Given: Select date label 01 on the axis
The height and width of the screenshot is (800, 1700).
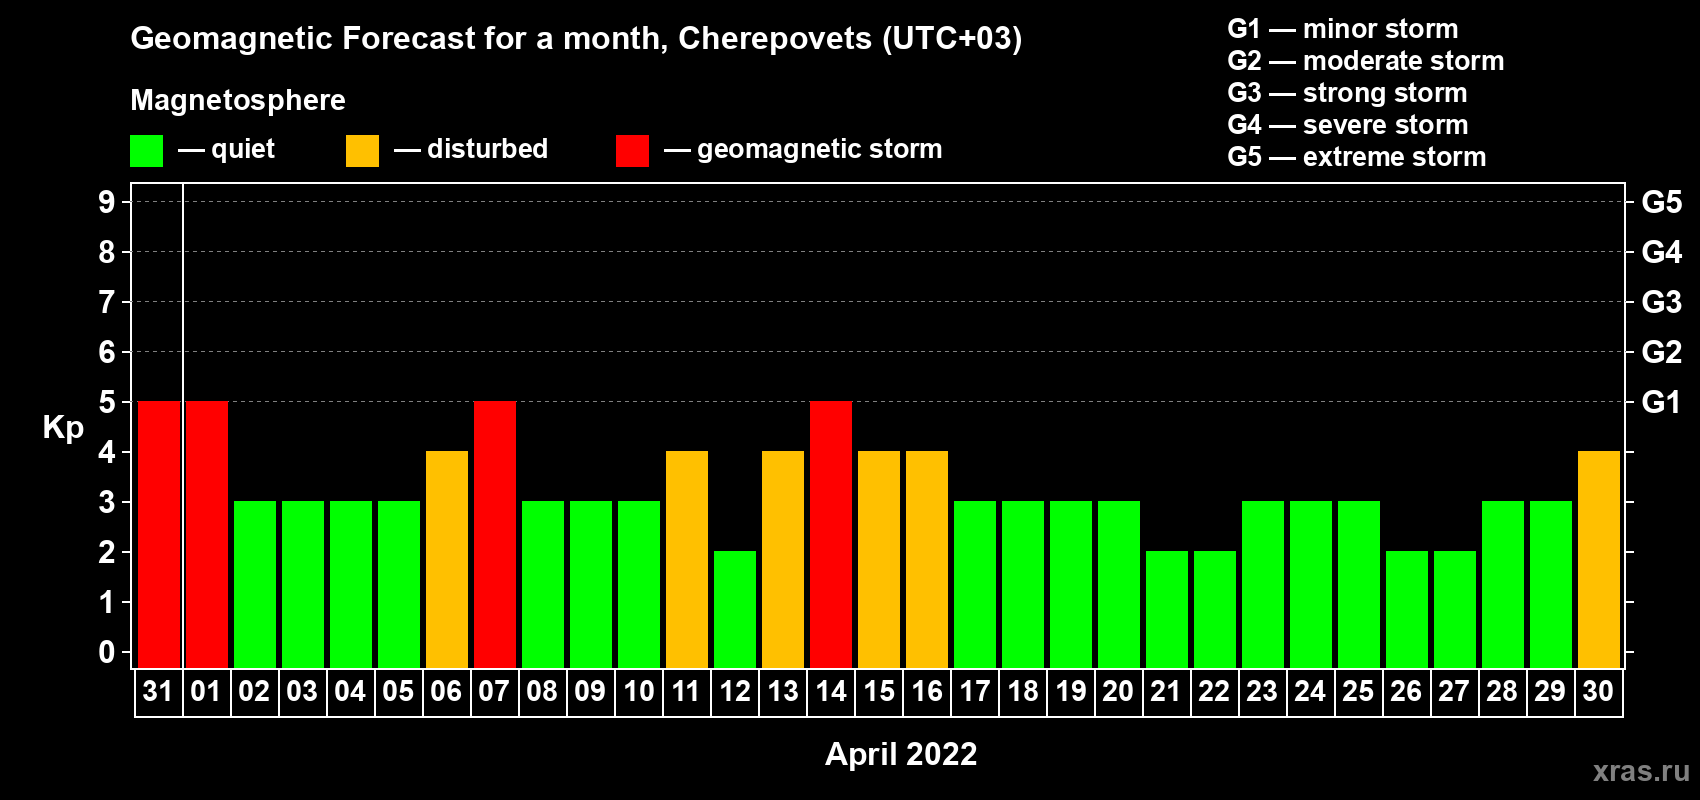Looking at the screenshot, I should (206, 692).
